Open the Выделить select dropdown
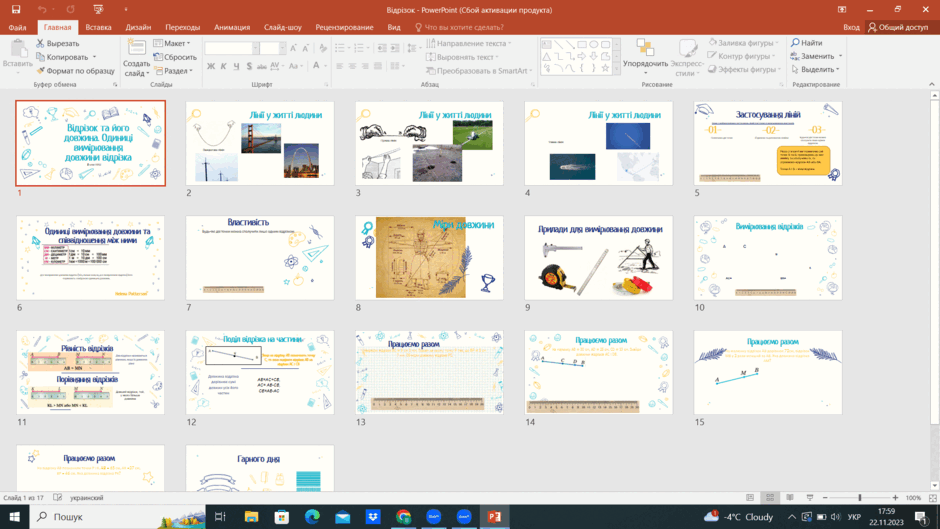The image size is (940, 529). [x=815, y=70]
